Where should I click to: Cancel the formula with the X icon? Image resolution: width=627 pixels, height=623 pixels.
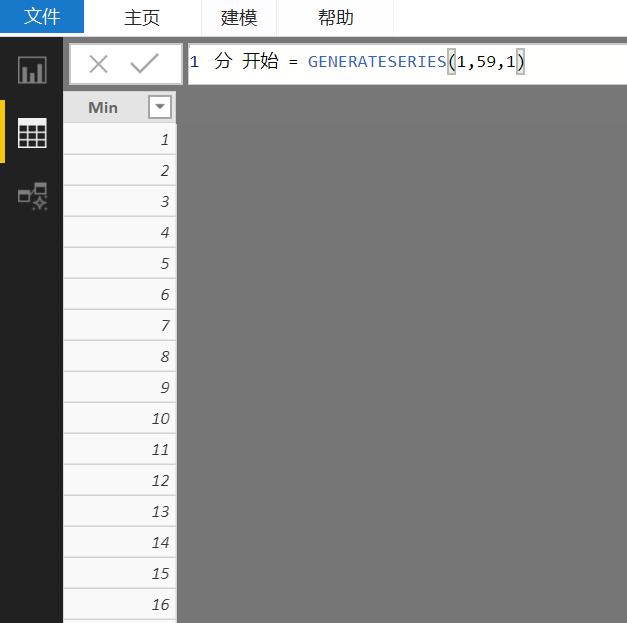point(98,64)
